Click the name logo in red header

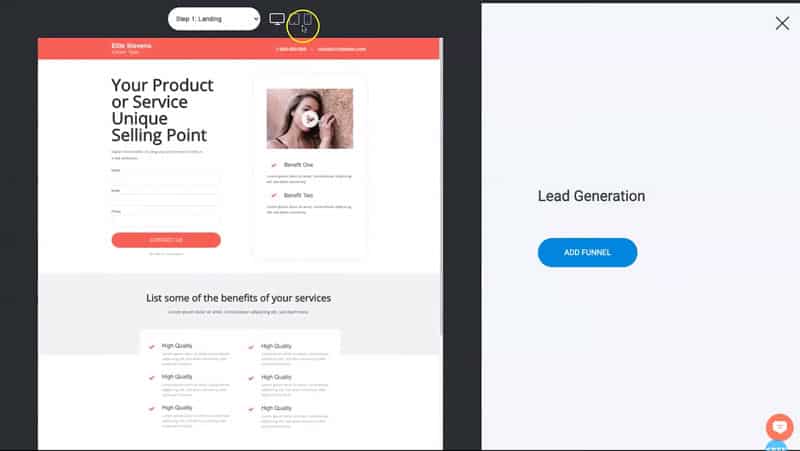132,48
